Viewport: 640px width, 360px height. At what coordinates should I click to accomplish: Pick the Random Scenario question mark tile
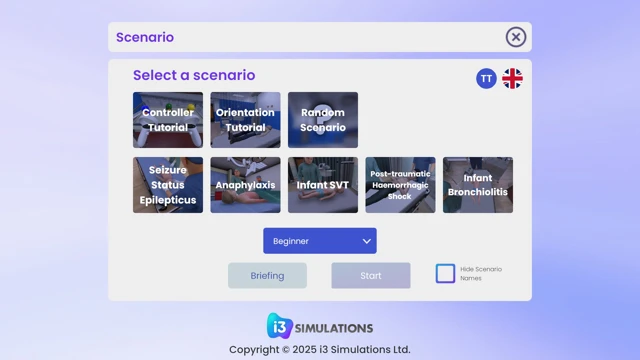coord(323,120)
